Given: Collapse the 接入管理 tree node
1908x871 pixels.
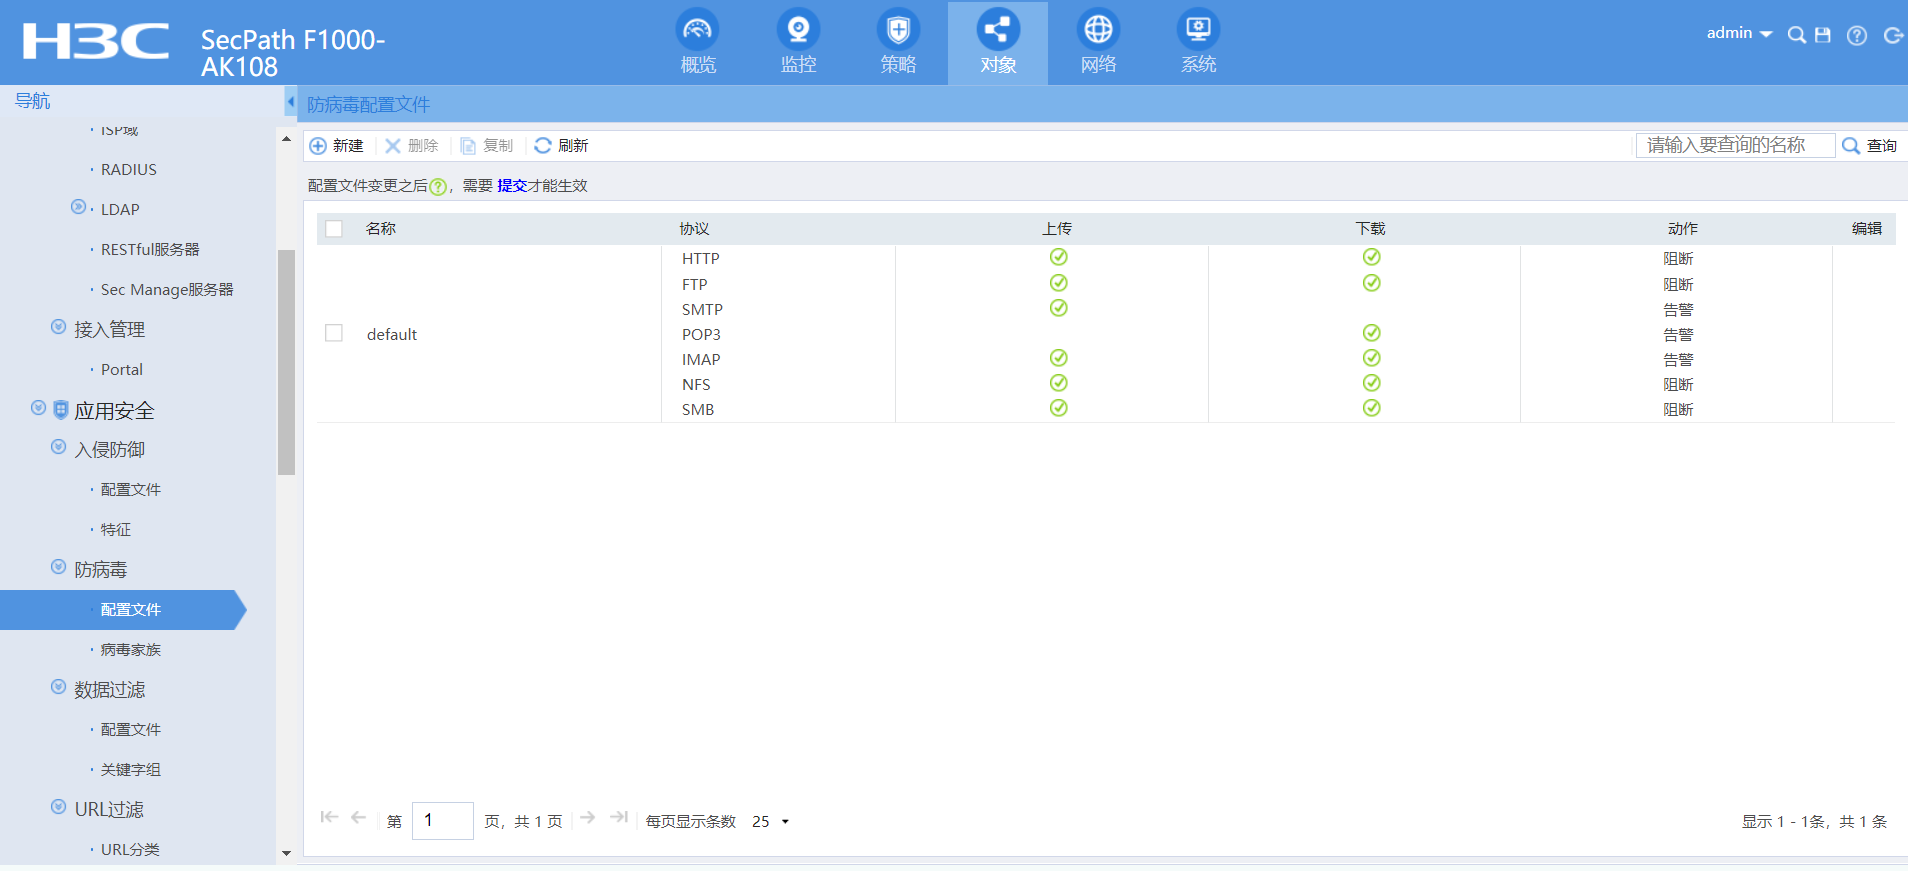Looking at the screenshot, I should tap(59, 327).
